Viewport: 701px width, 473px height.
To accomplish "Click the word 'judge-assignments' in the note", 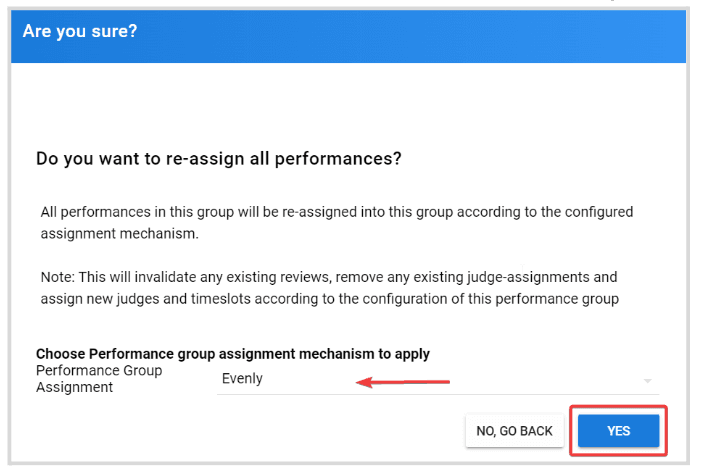I will (529, 277).
